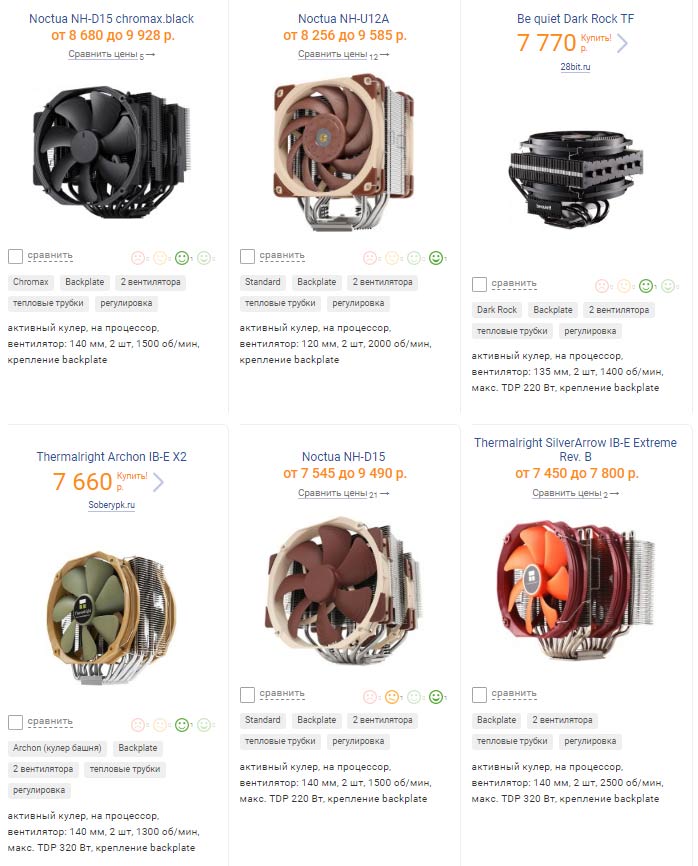Click the red sad face icon for NH-D15 chromax.black
This screenshot has height=866, width=698.
point(138,258)
